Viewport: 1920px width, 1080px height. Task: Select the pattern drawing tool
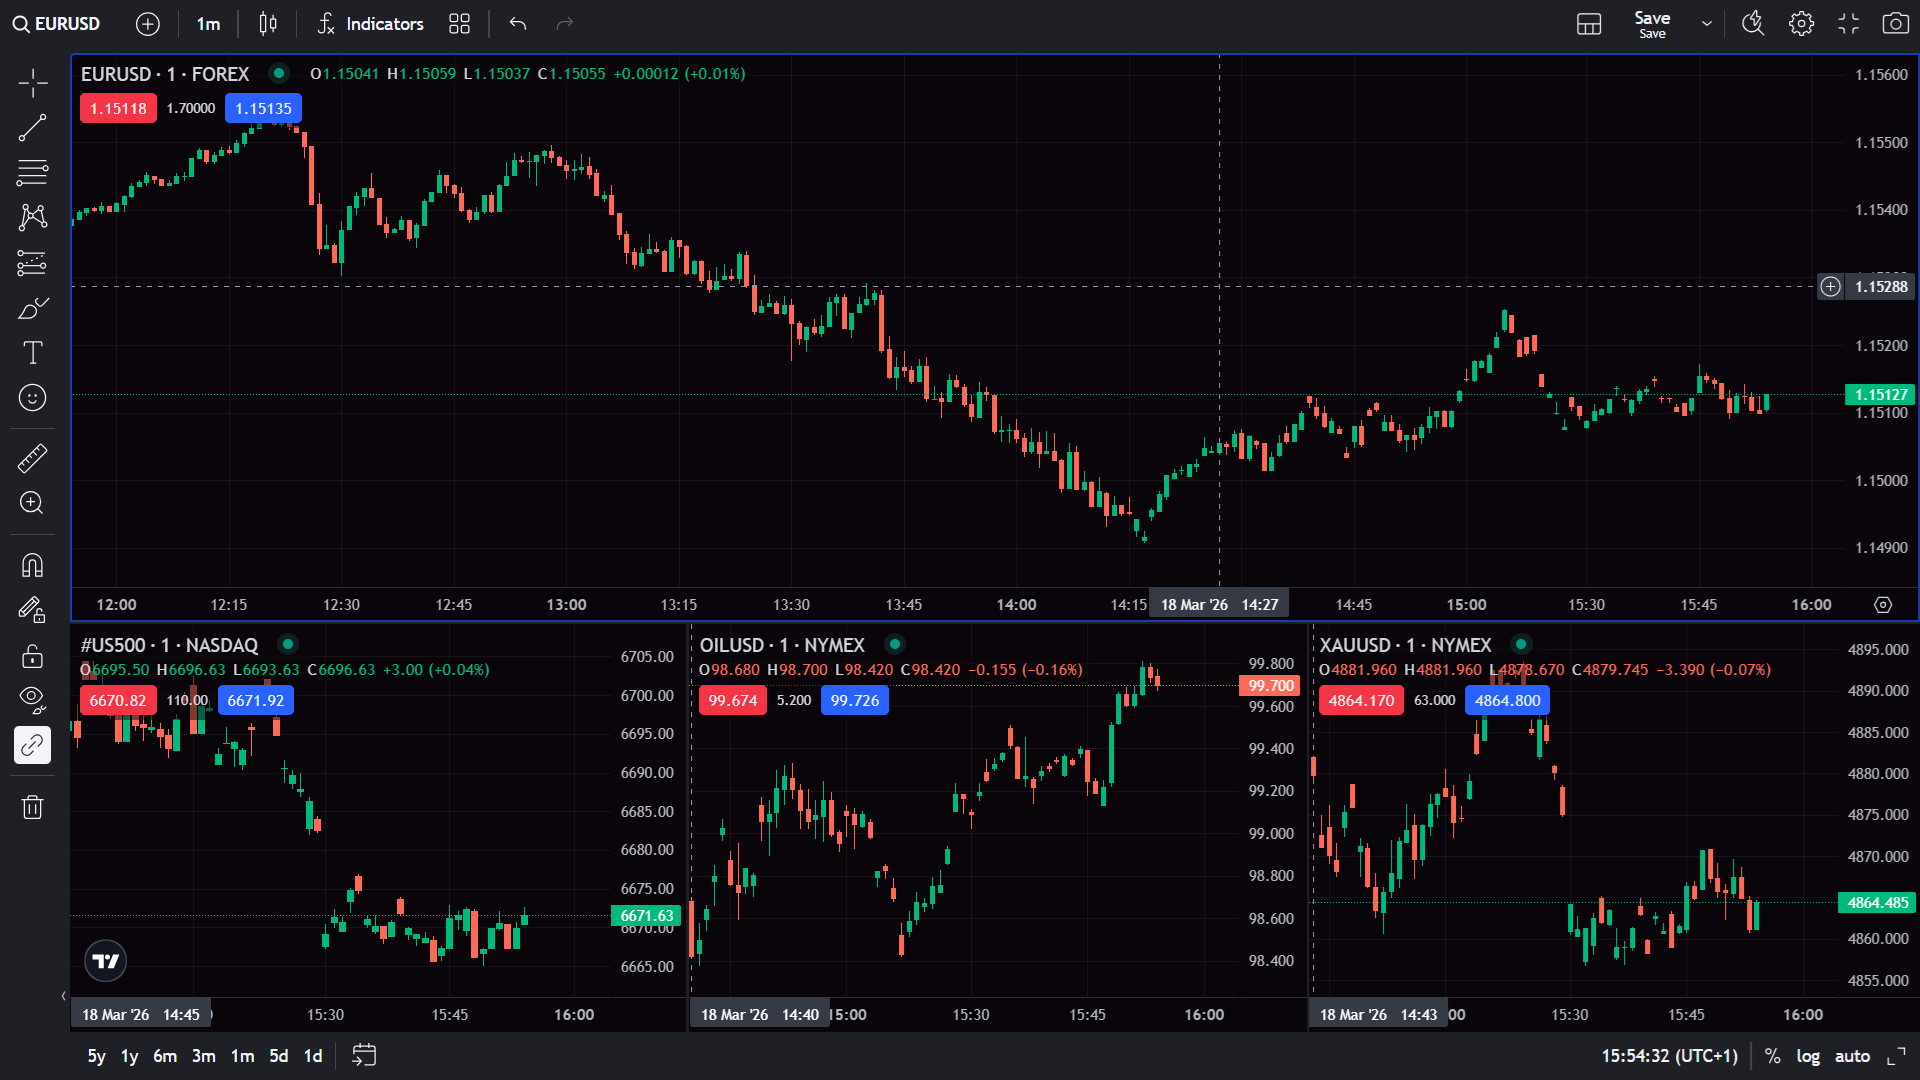point(33,218)
